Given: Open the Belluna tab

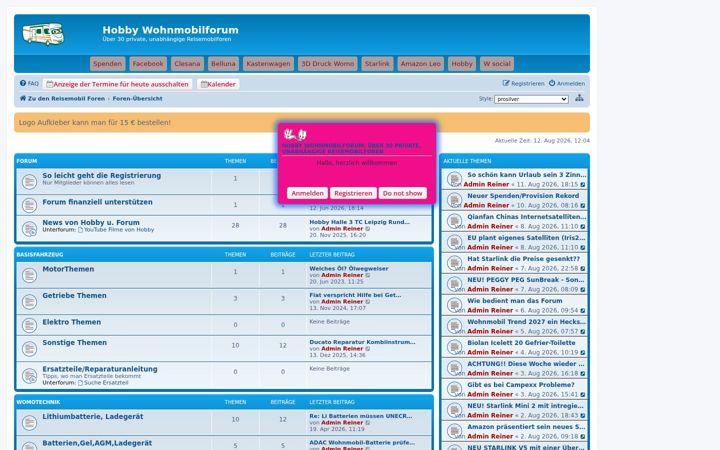Looking at the screenshot, I should 223,64.
